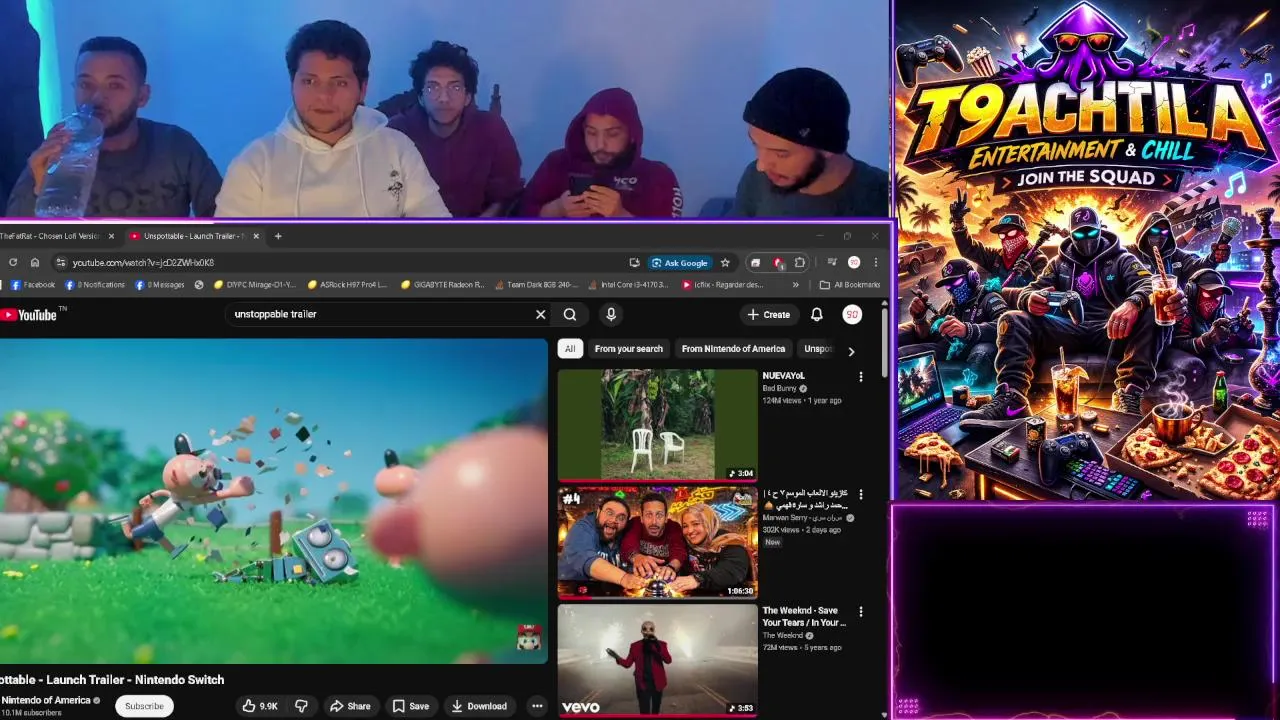Bookmark this page with the star icon
This screenshot has width=1280, height=720.
pos(725,263)
